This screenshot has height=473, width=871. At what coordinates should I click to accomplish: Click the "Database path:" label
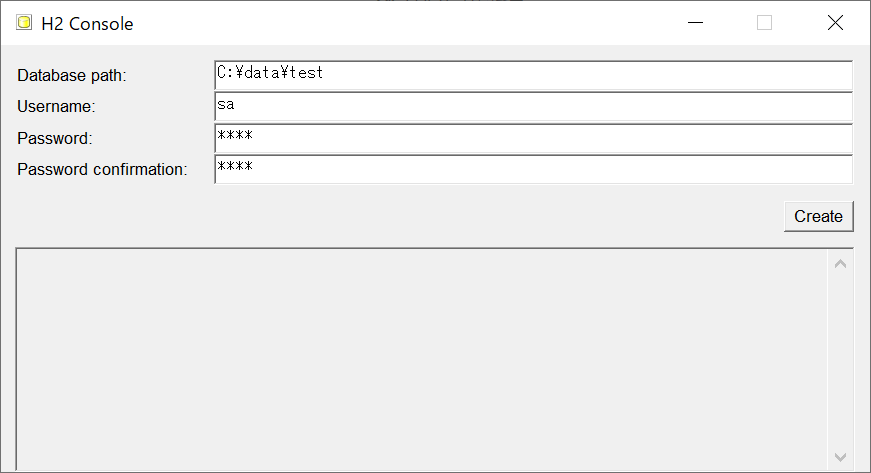pyautogui.click(x=72, y=76)
